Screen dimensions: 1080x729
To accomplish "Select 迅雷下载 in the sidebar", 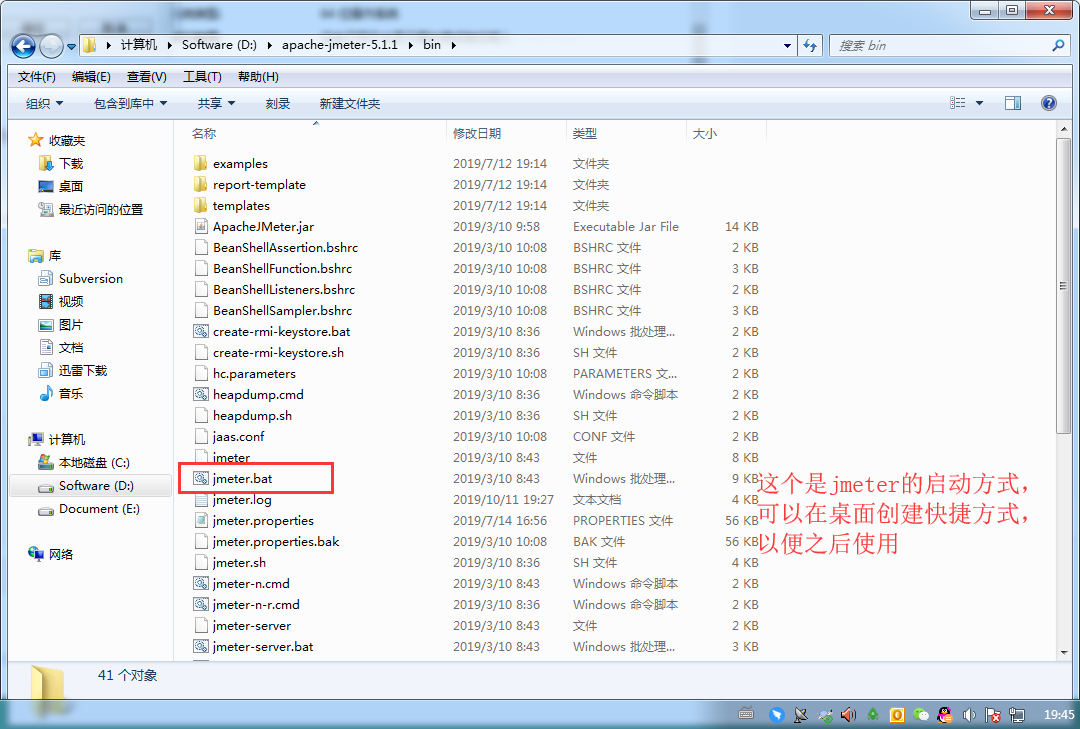I will (x=83, y=370).
